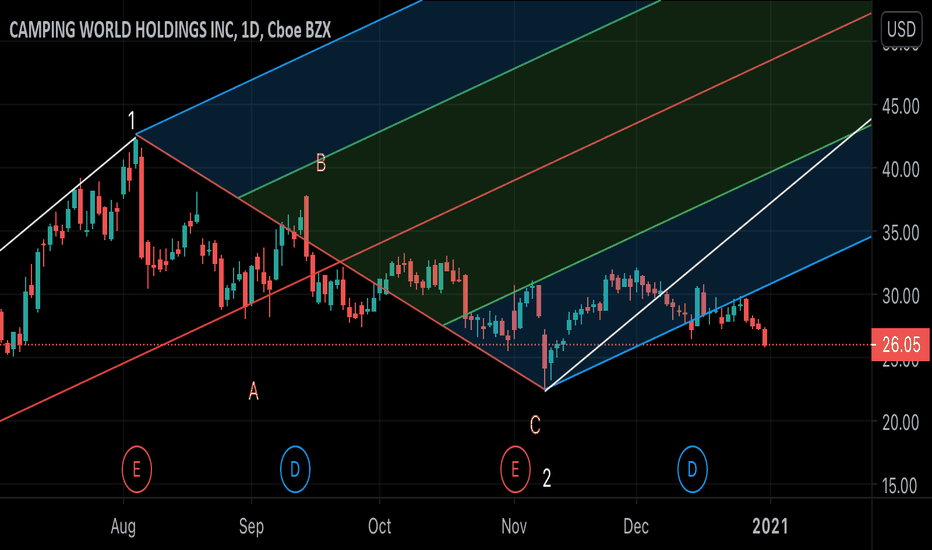This screenshot has height=550, width=932.
Task: Click the Nov date axis label
Action: [514, 526]
